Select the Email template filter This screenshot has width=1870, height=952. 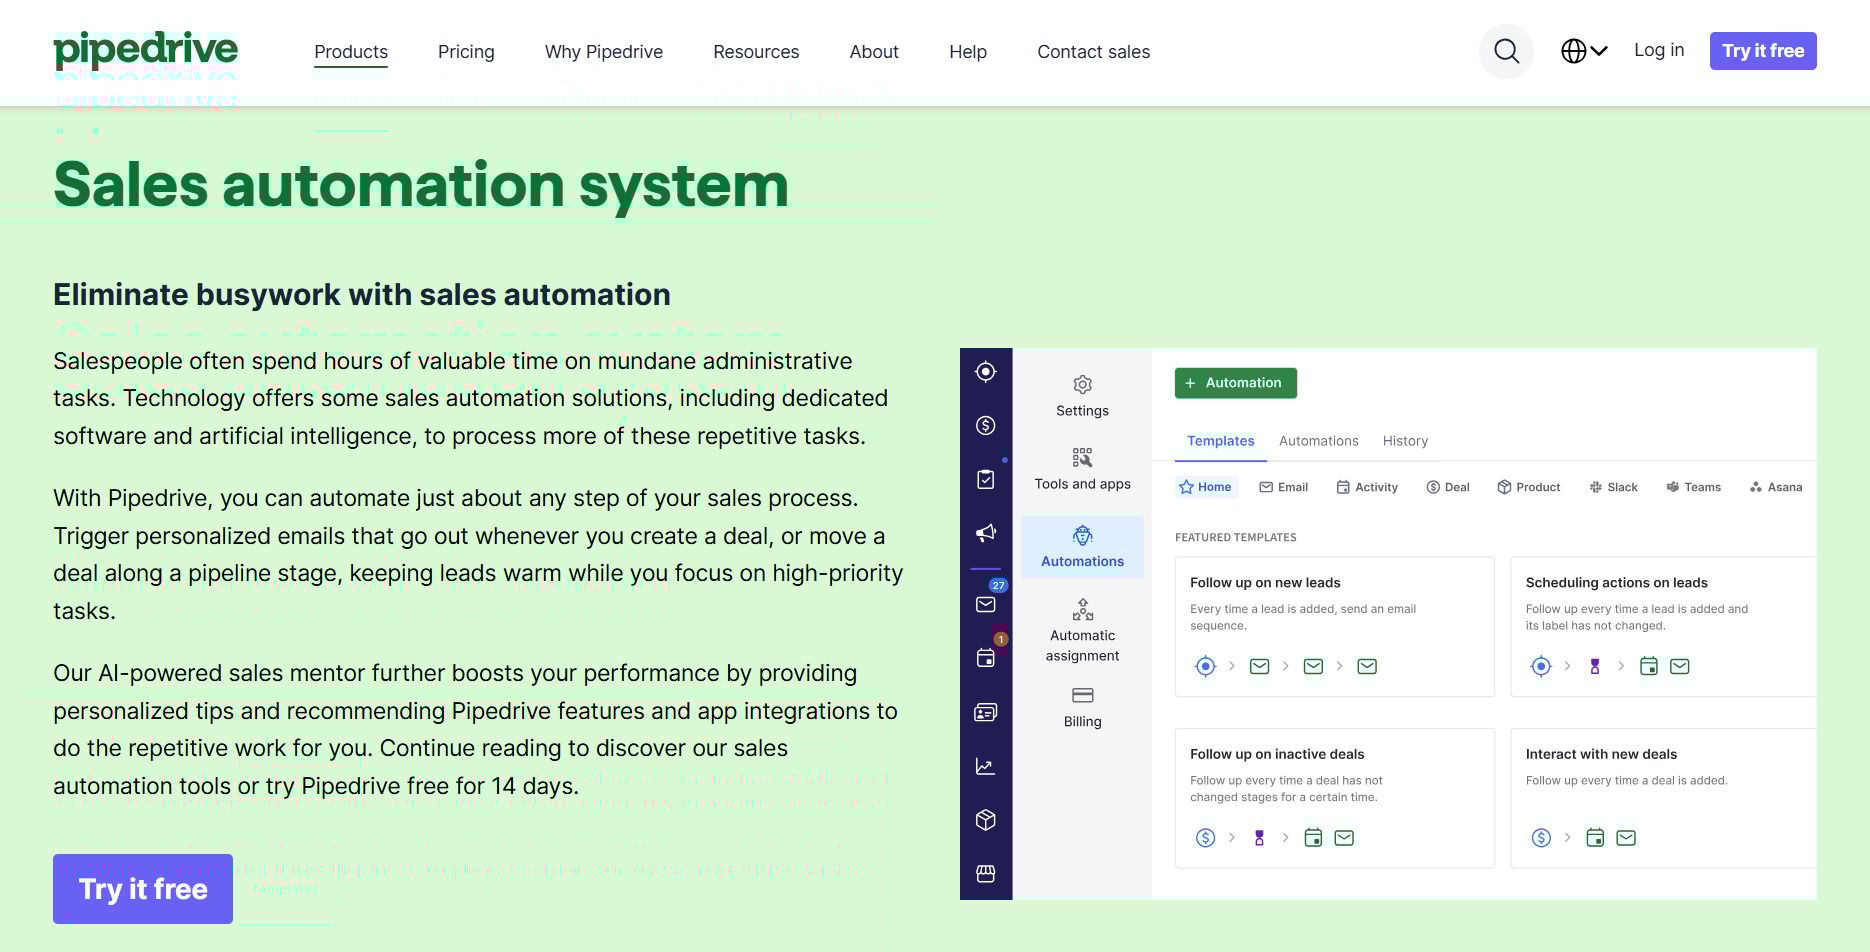[x=1284, y=487]
